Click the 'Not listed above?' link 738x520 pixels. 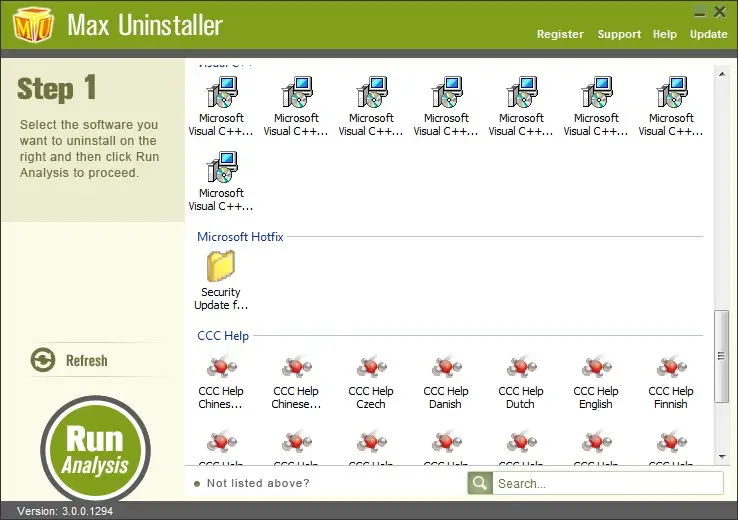pyautogui.click(x=258, y=483)
